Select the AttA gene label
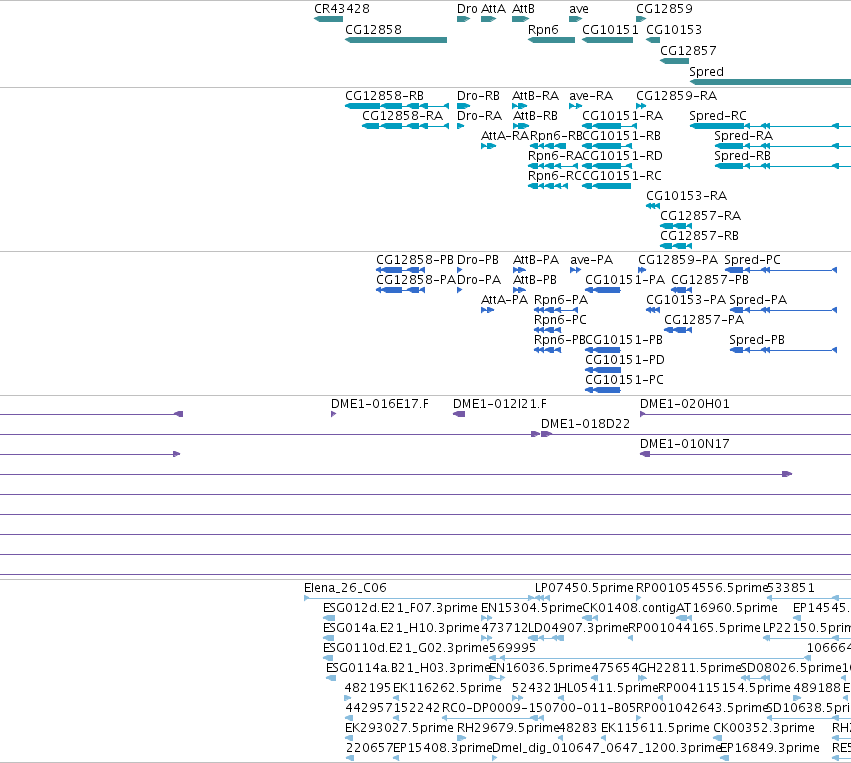This screenshot has width=851, height=763. tap(493, 9)
